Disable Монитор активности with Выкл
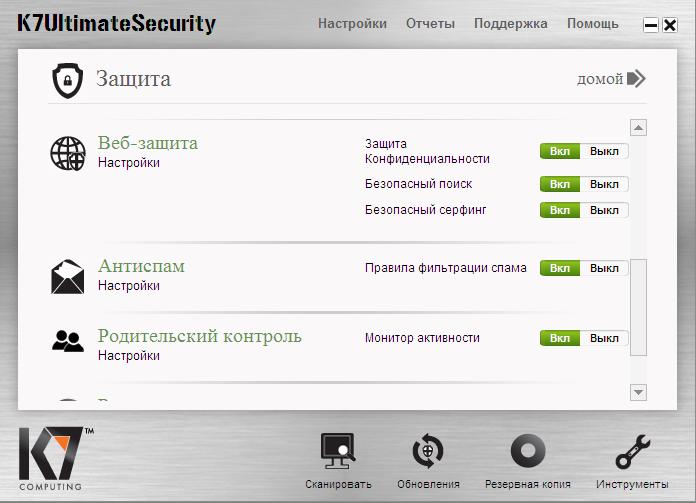This screenshot has width=696, height=503. click(604, 338)
